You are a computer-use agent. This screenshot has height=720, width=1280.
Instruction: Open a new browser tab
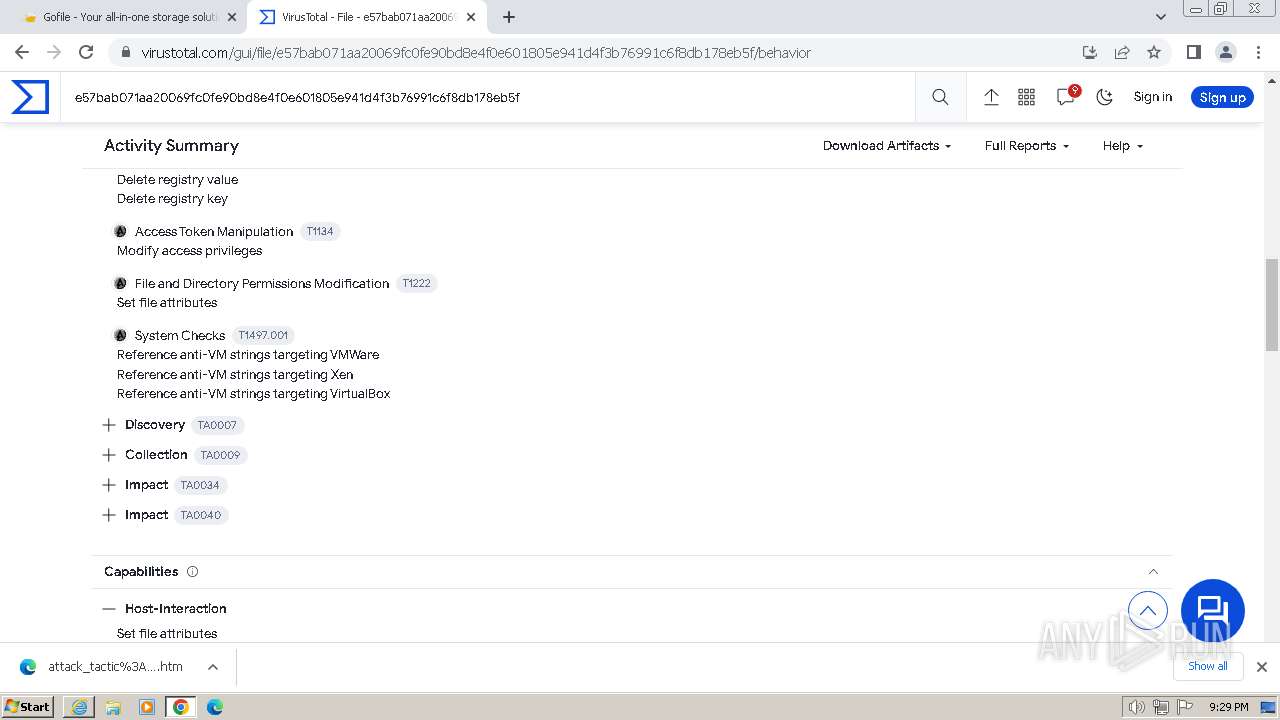[509, 17]
